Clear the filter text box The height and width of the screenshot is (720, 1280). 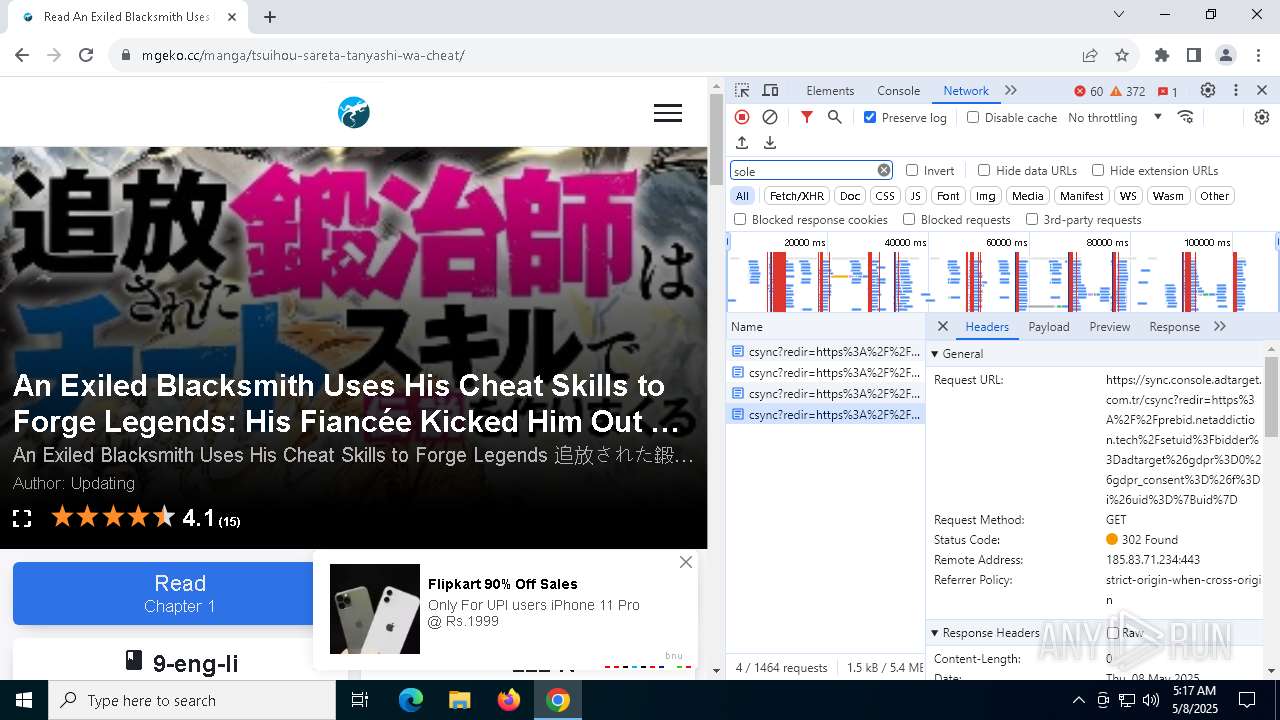[884, 170]
